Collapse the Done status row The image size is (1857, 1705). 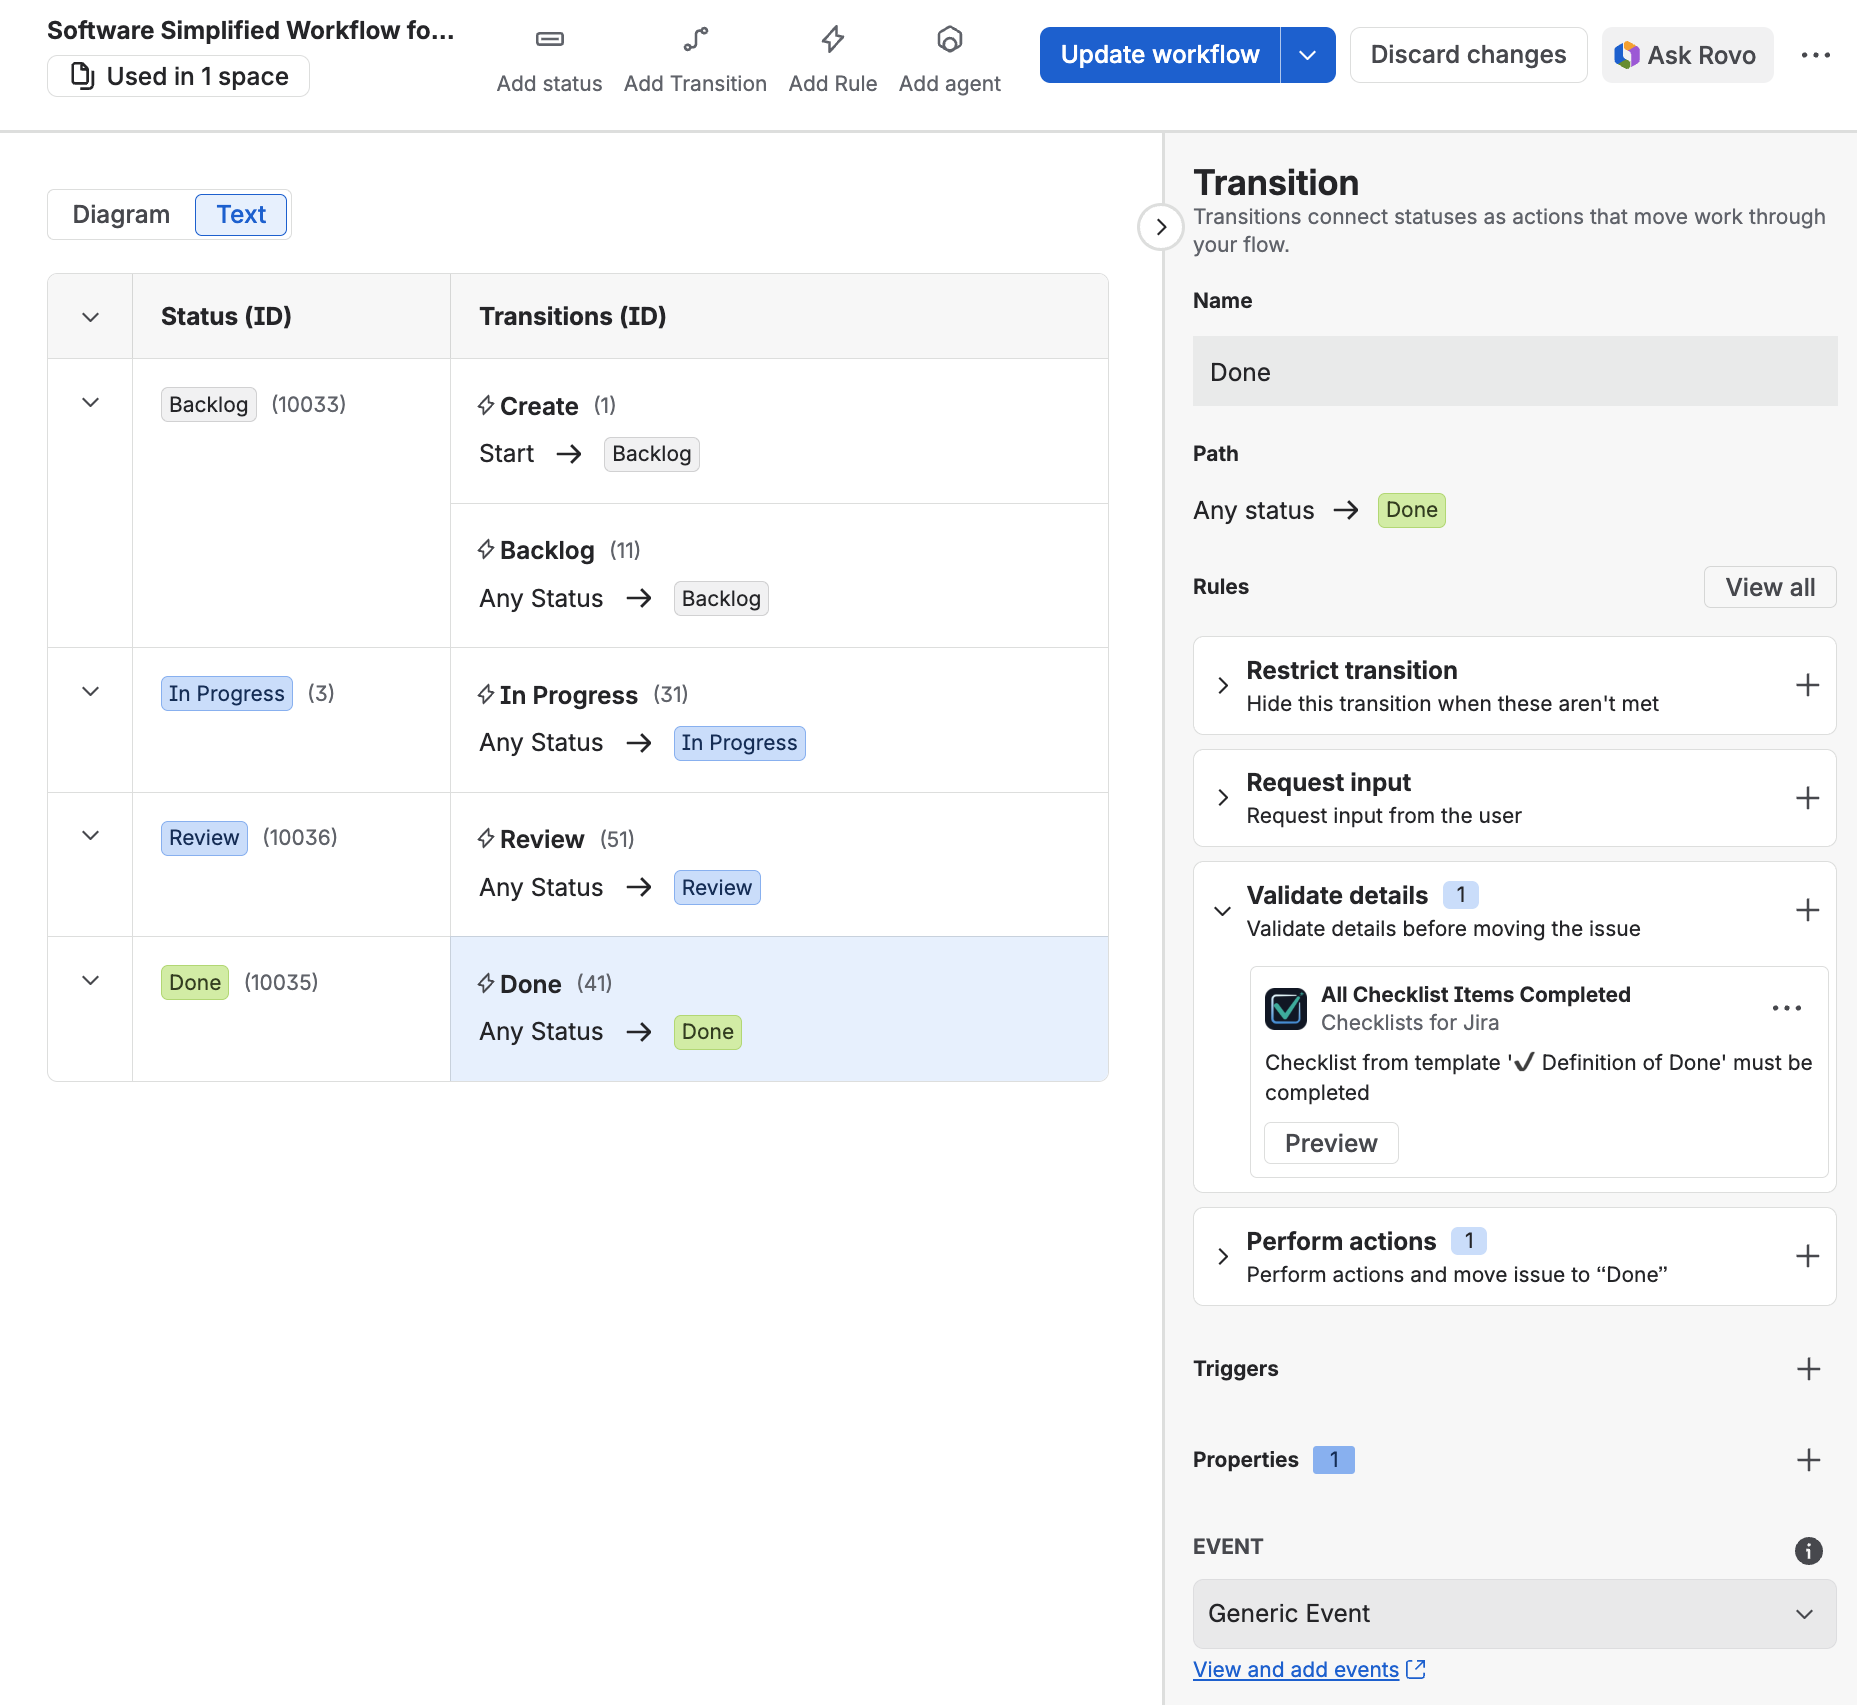(90, 980)
